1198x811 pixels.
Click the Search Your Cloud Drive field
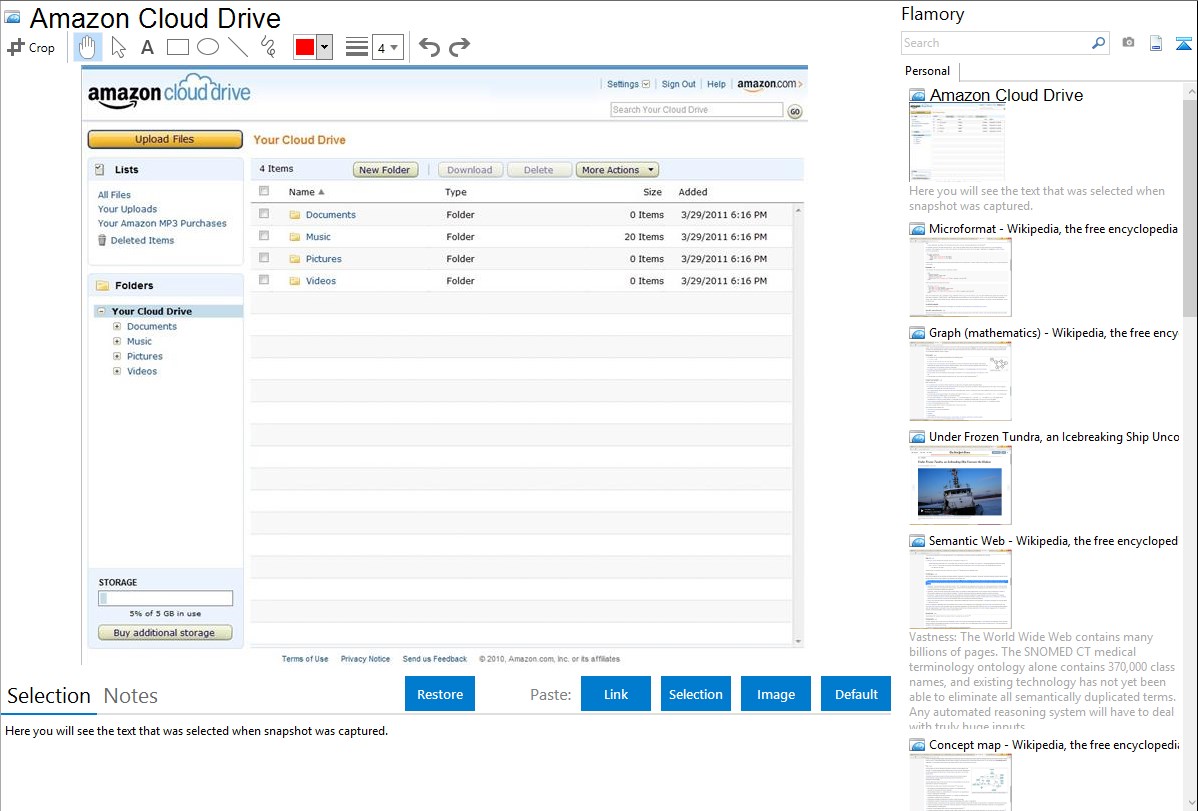pos(697,110)
